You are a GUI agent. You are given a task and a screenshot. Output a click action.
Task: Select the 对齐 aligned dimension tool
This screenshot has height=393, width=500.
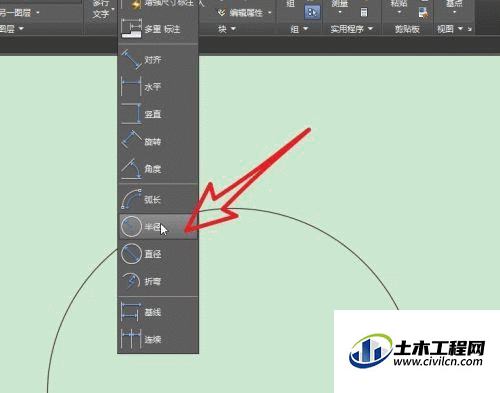click(158, 60)
